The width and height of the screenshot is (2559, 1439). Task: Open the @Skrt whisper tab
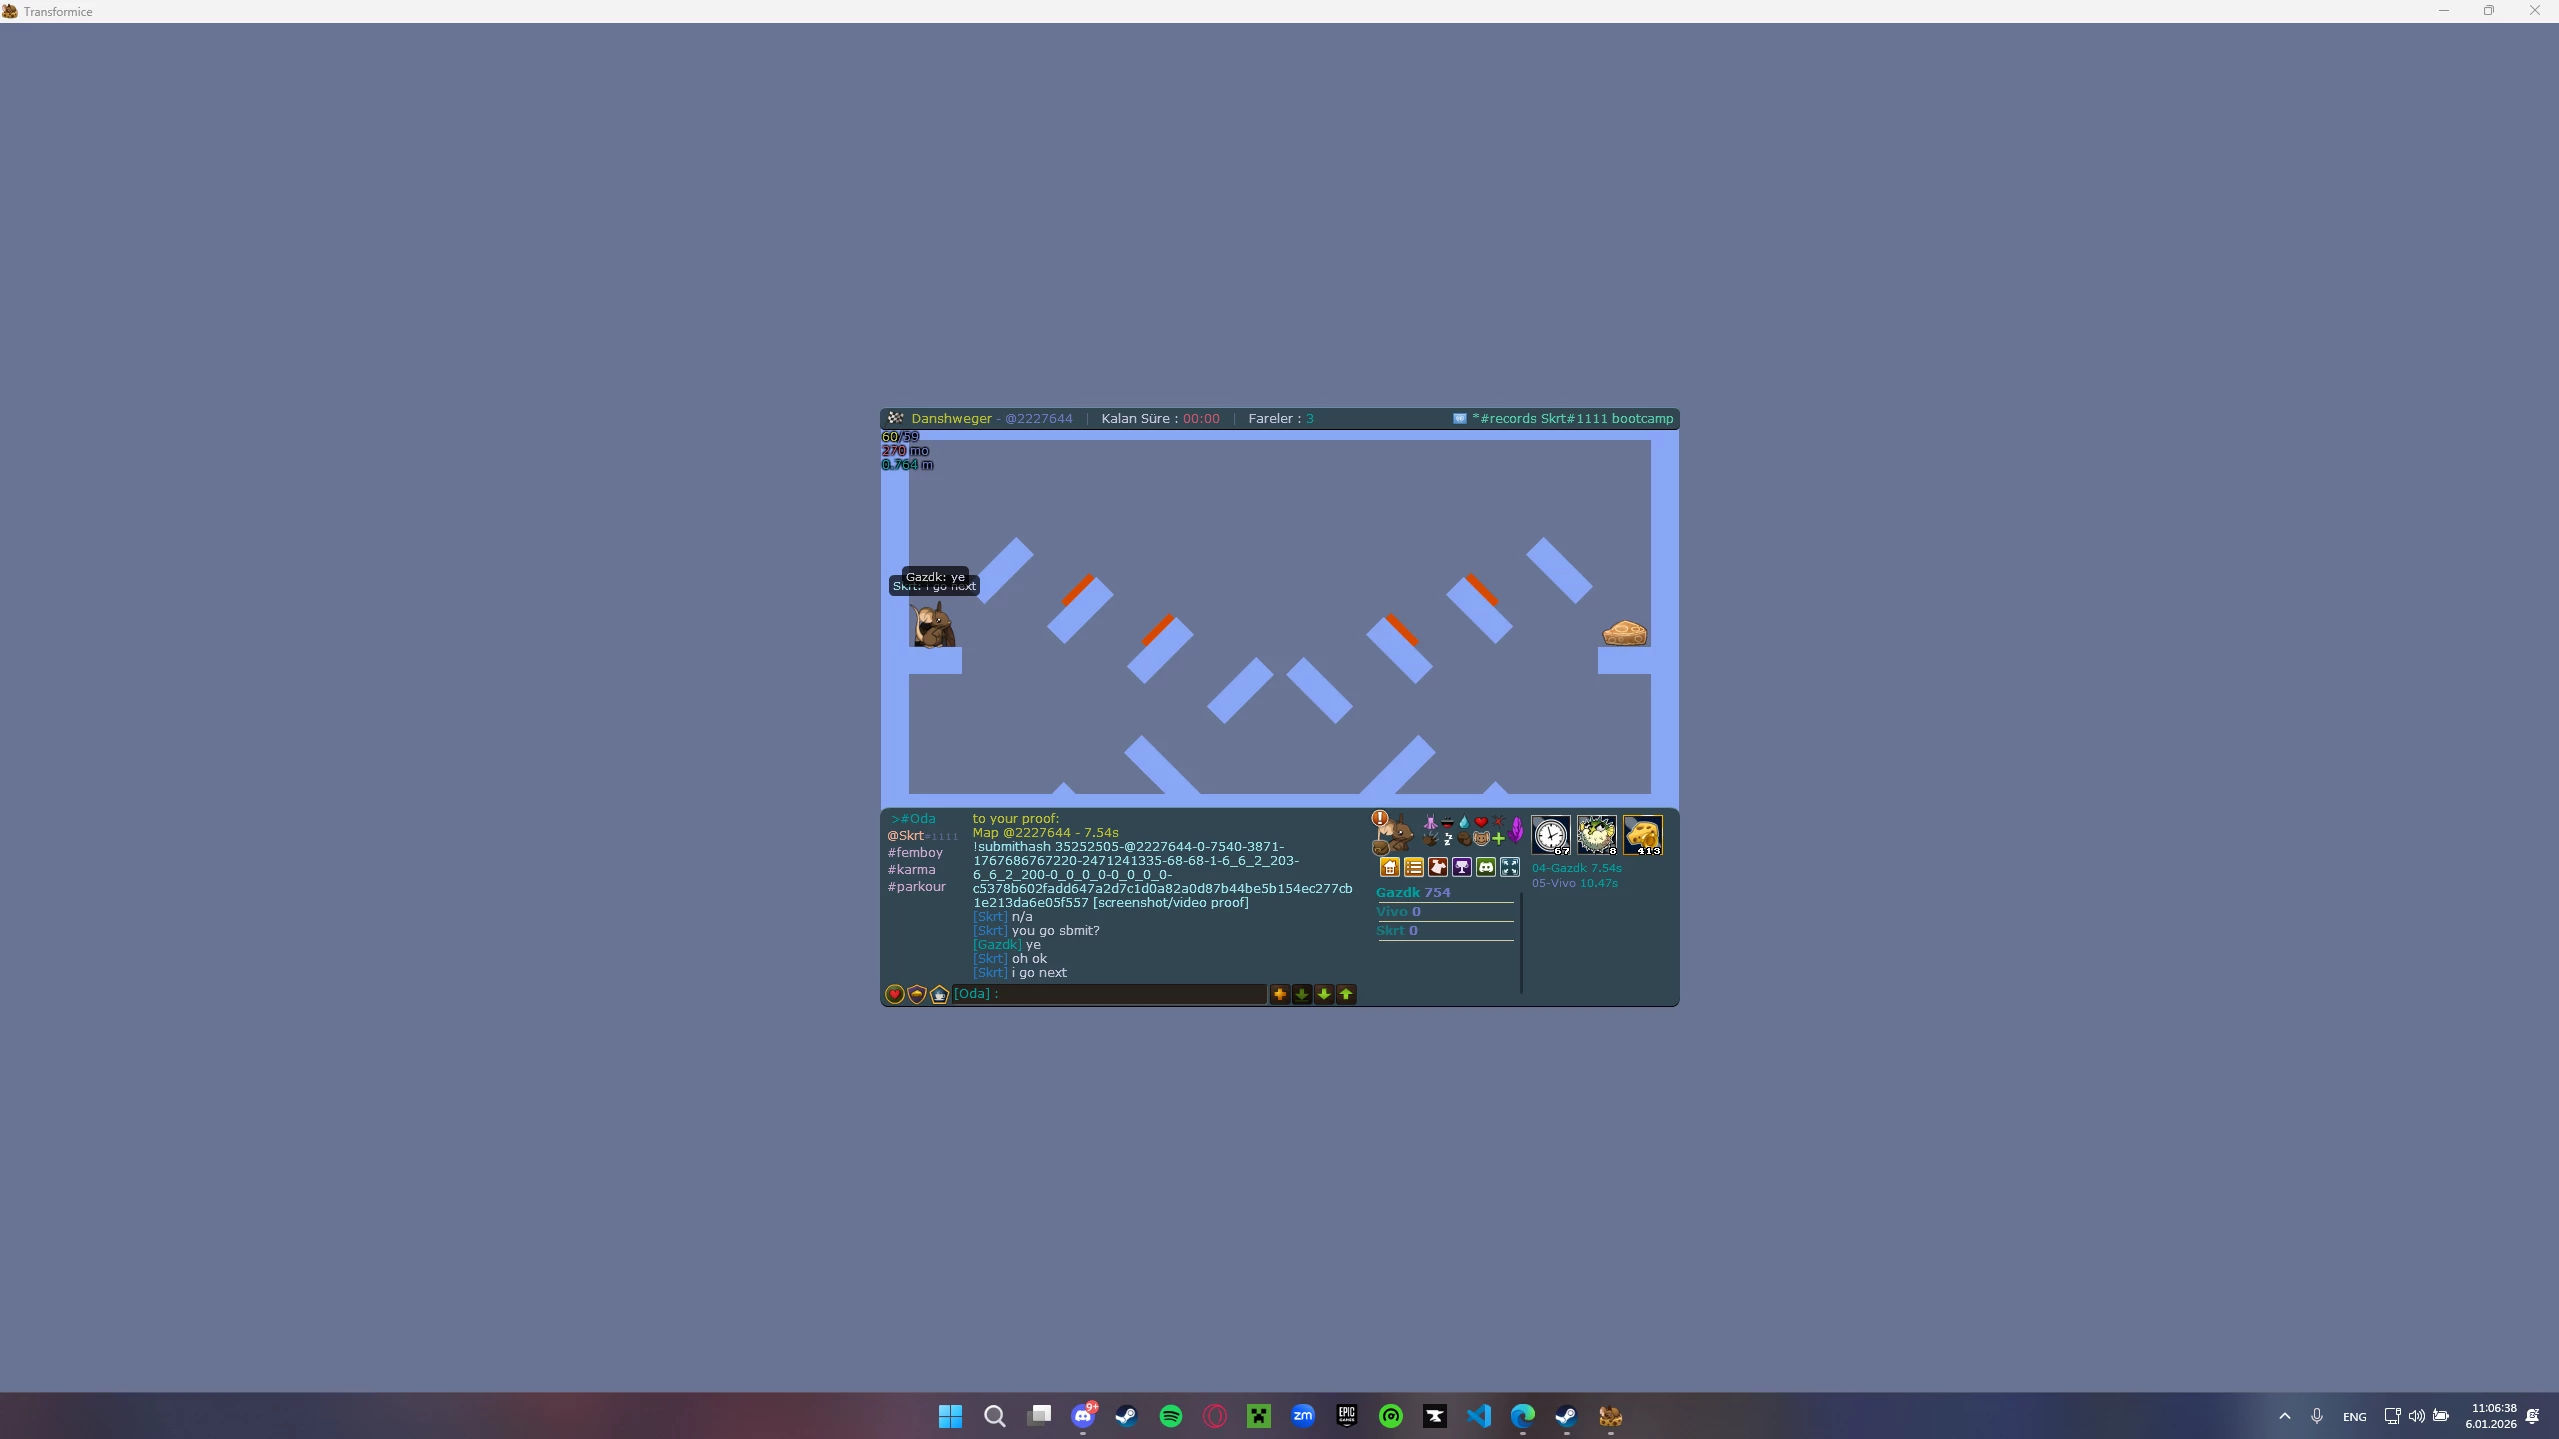(x=922, y=836)
